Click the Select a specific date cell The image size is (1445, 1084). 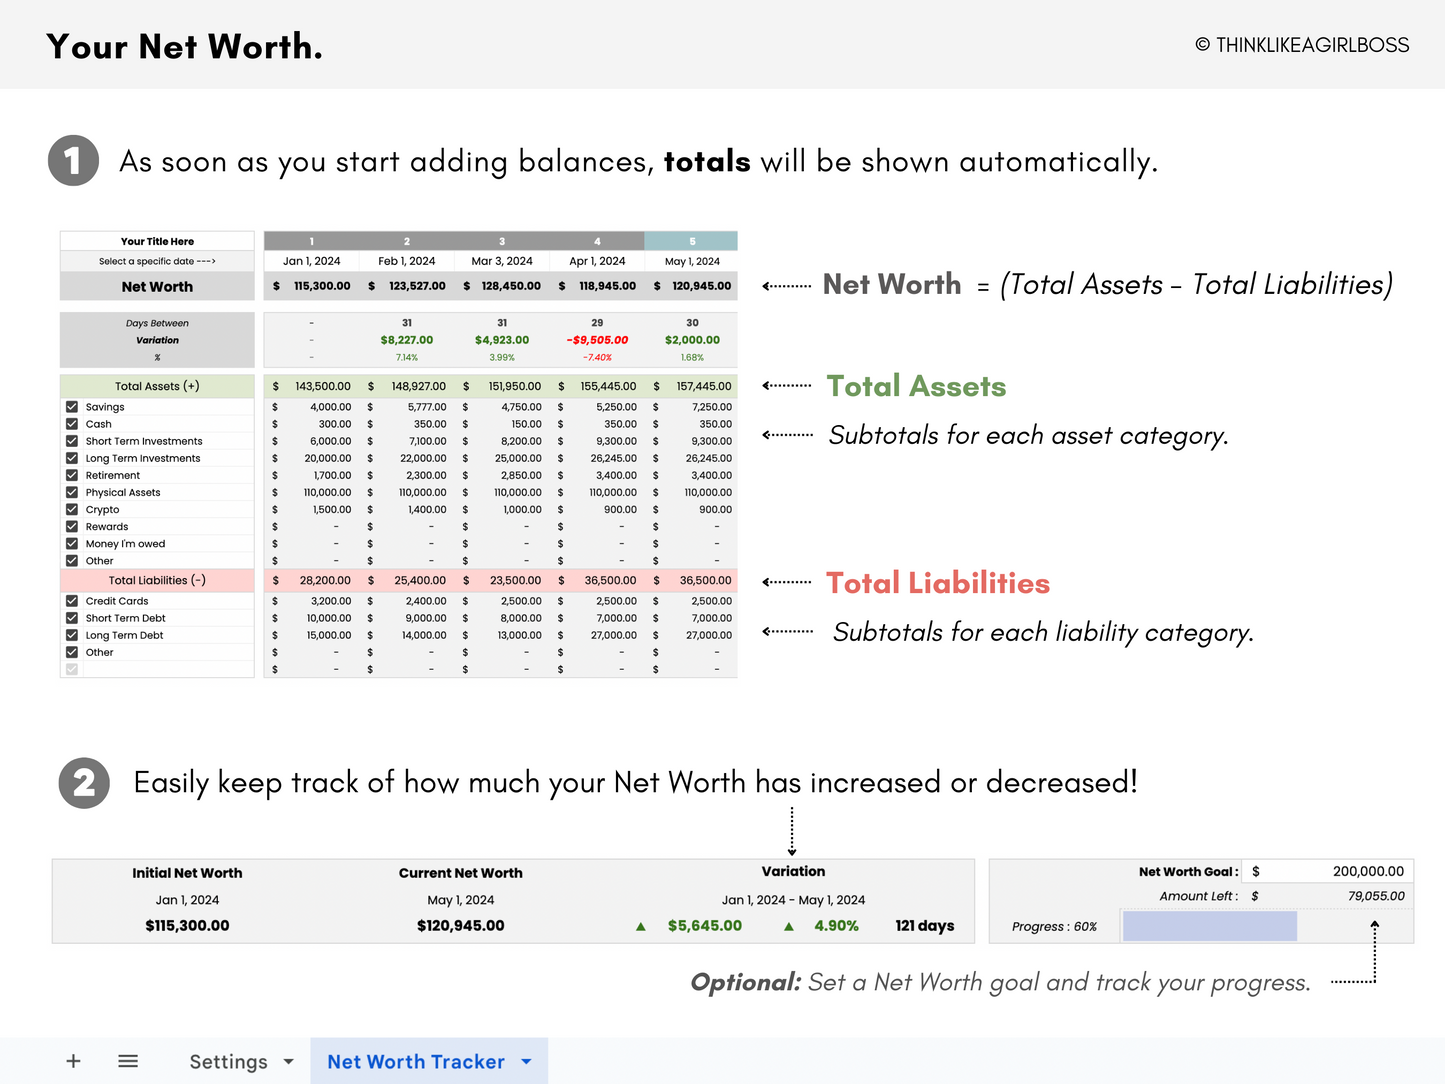pos(156,261)
